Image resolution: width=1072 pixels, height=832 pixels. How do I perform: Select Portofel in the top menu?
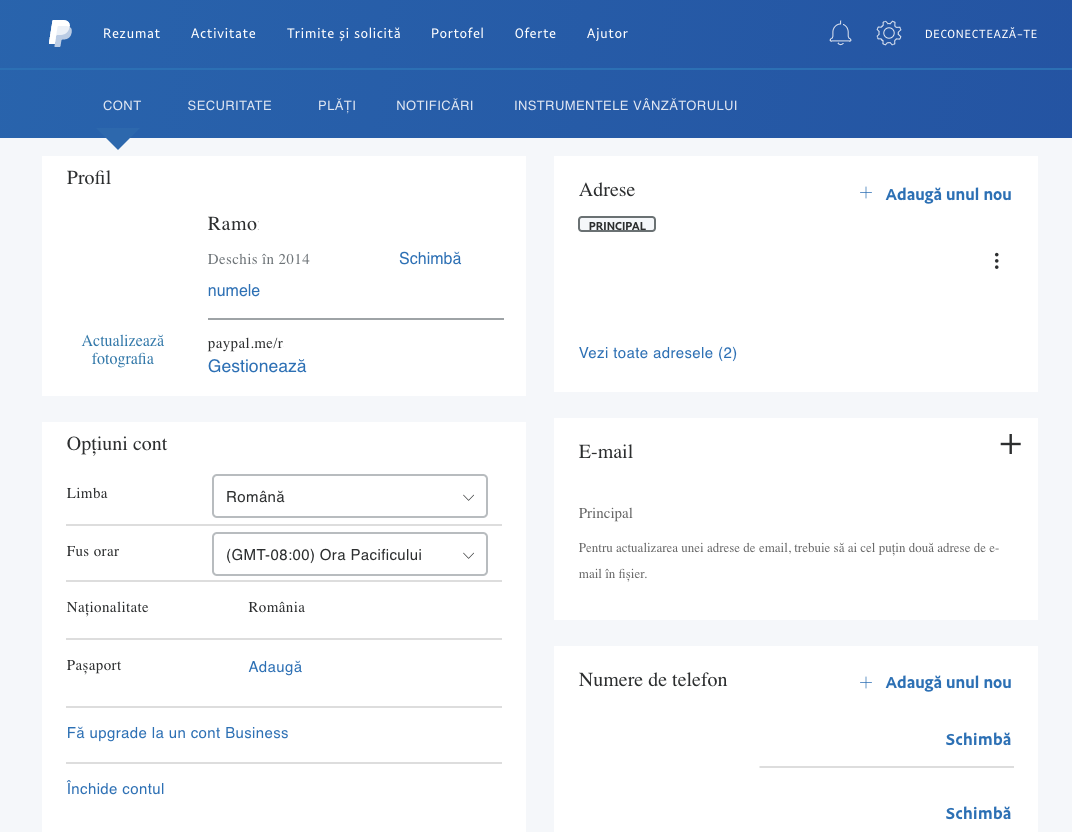(457, 33)
